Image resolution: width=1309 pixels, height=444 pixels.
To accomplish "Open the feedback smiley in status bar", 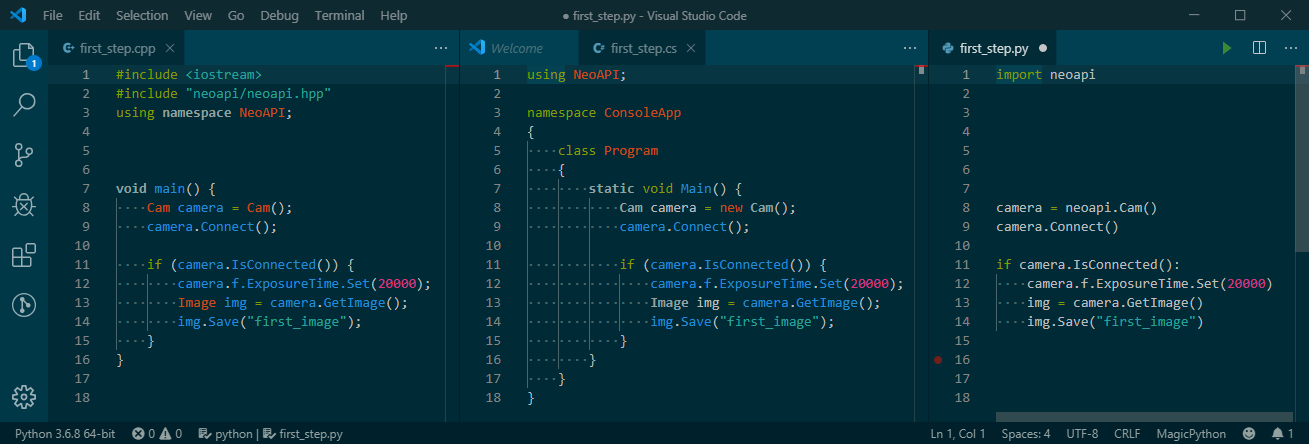I will 1249,434.
